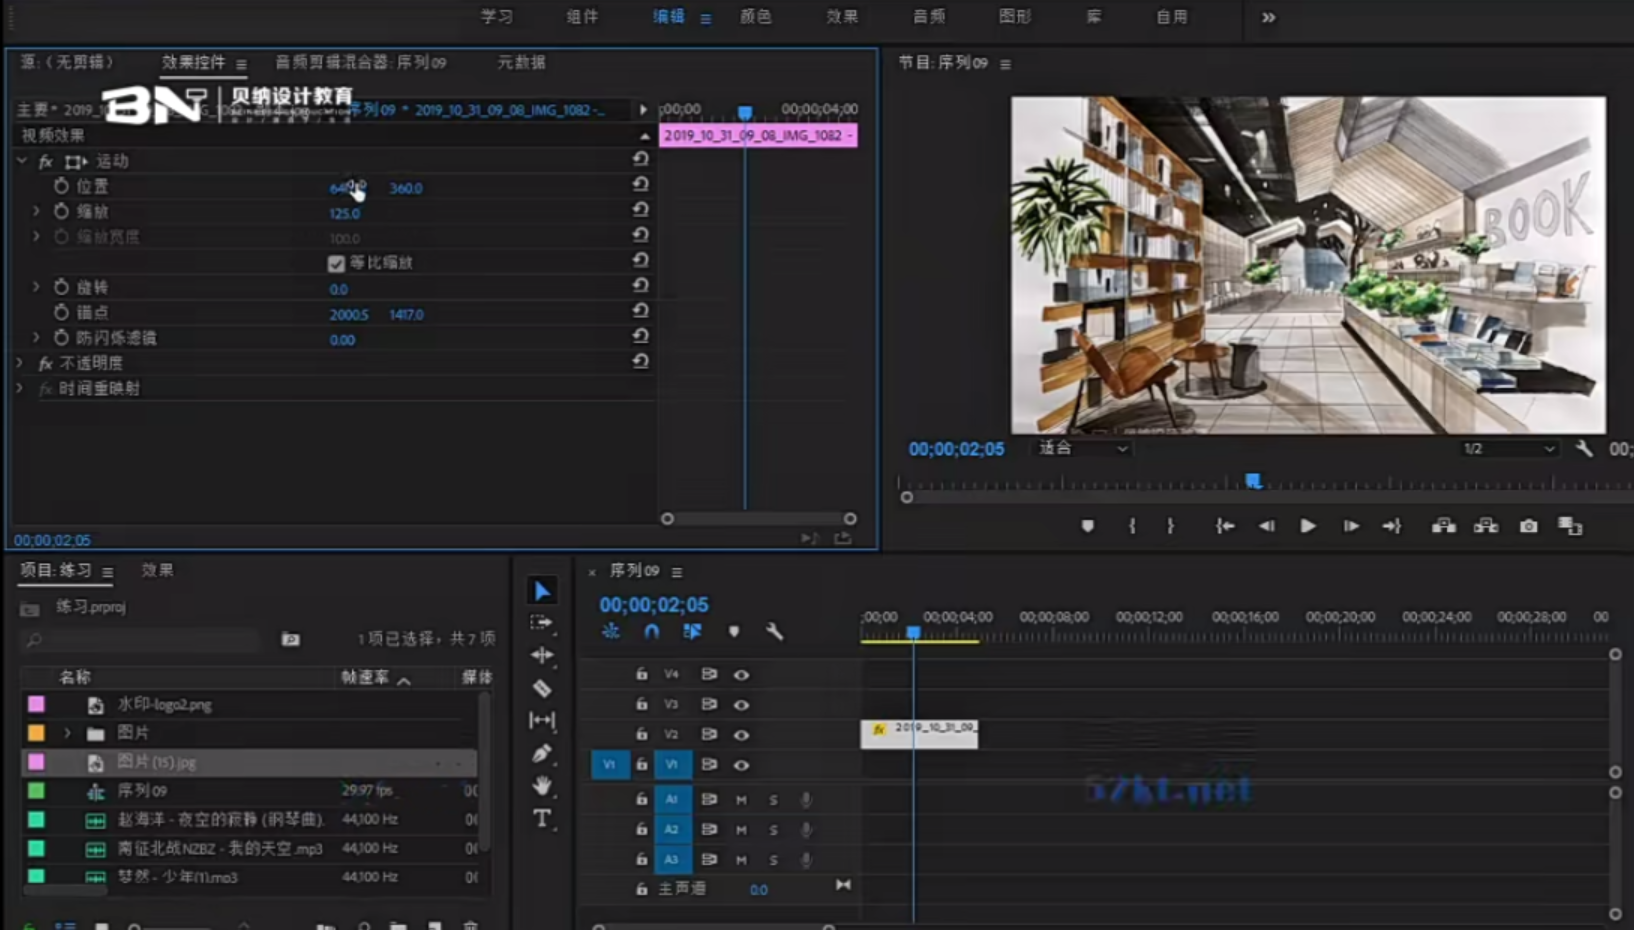Image resolution: width=1634 pixels, height=930 pixels.
Task: Toggle insert sequences as nests icon
Action: click(x=610, y=631)
